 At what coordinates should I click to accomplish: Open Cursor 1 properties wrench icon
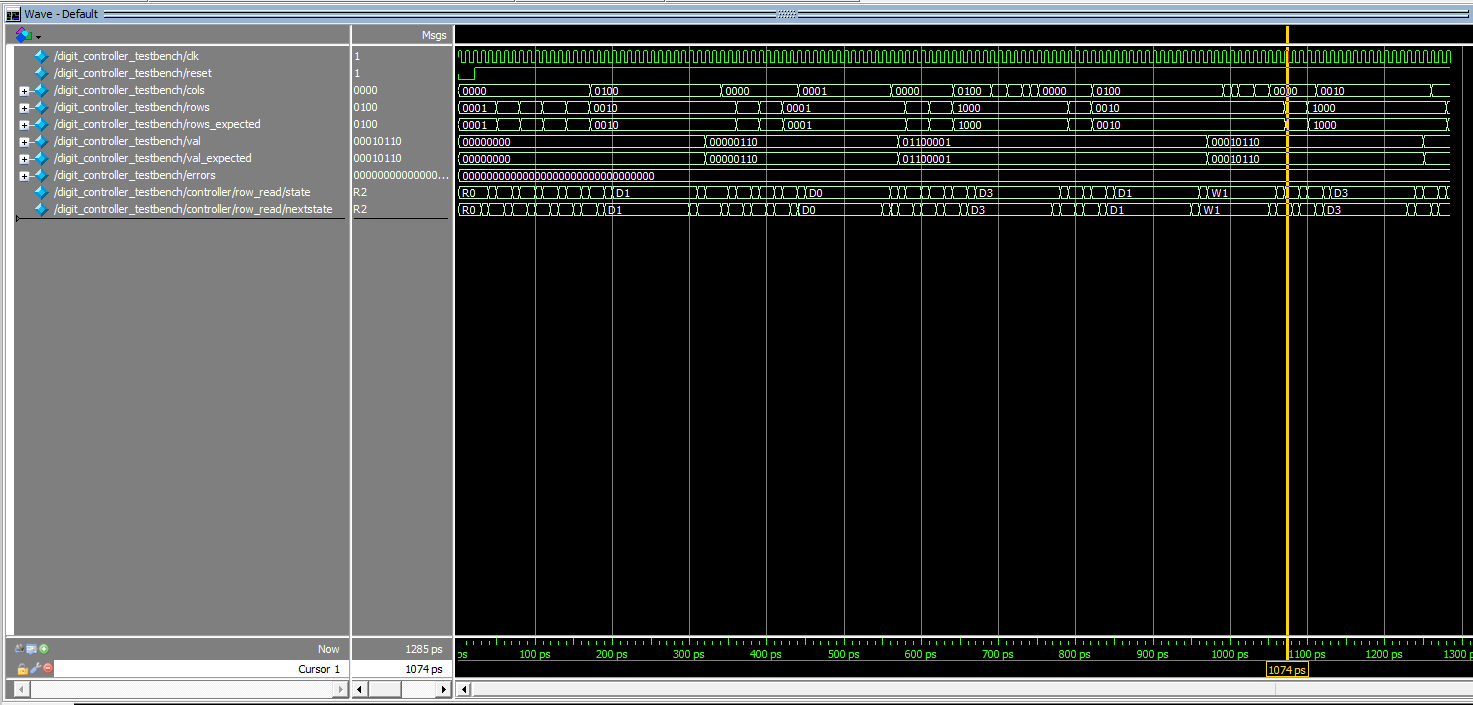pos(34,669)
